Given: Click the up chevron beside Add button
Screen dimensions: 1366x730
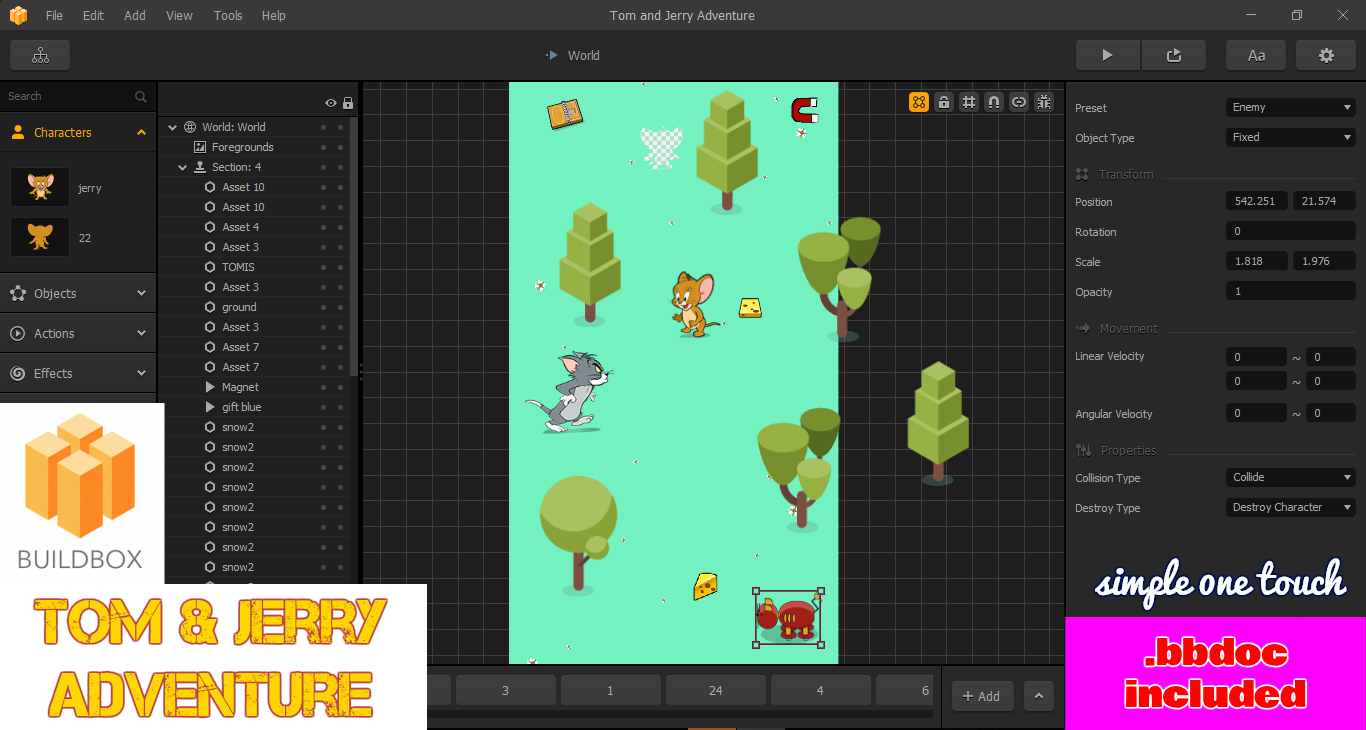Looking at the screenshot, I should pyautogui.click(x=1039, y=696).
